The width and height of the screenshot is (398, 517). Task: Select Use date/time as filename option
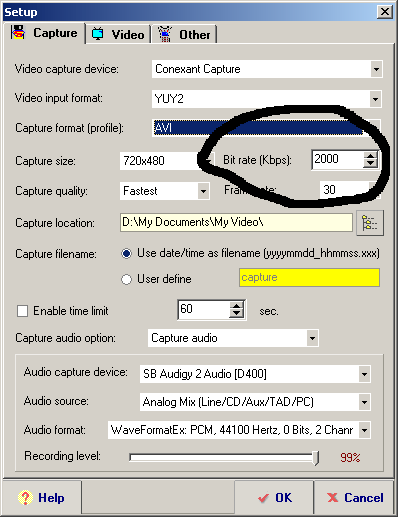point(126,254)
